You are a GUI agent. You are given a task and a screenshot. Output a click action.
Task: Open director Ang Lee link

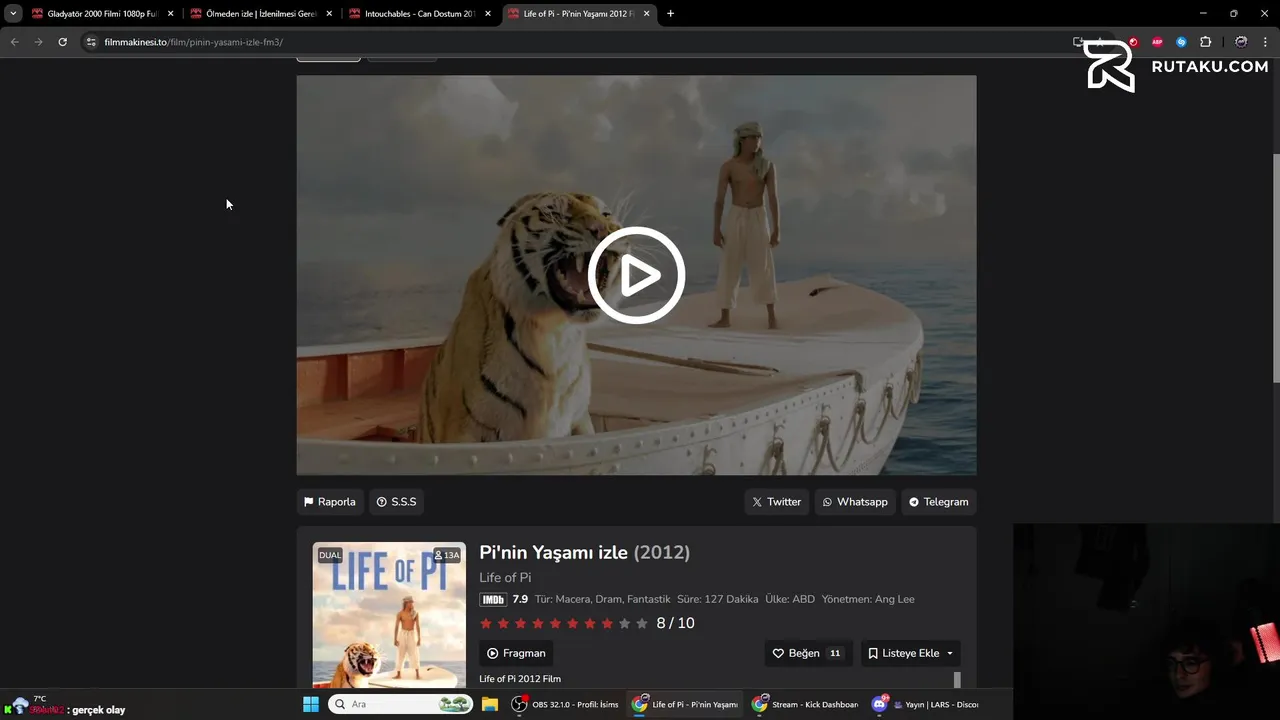pos(895,599)
